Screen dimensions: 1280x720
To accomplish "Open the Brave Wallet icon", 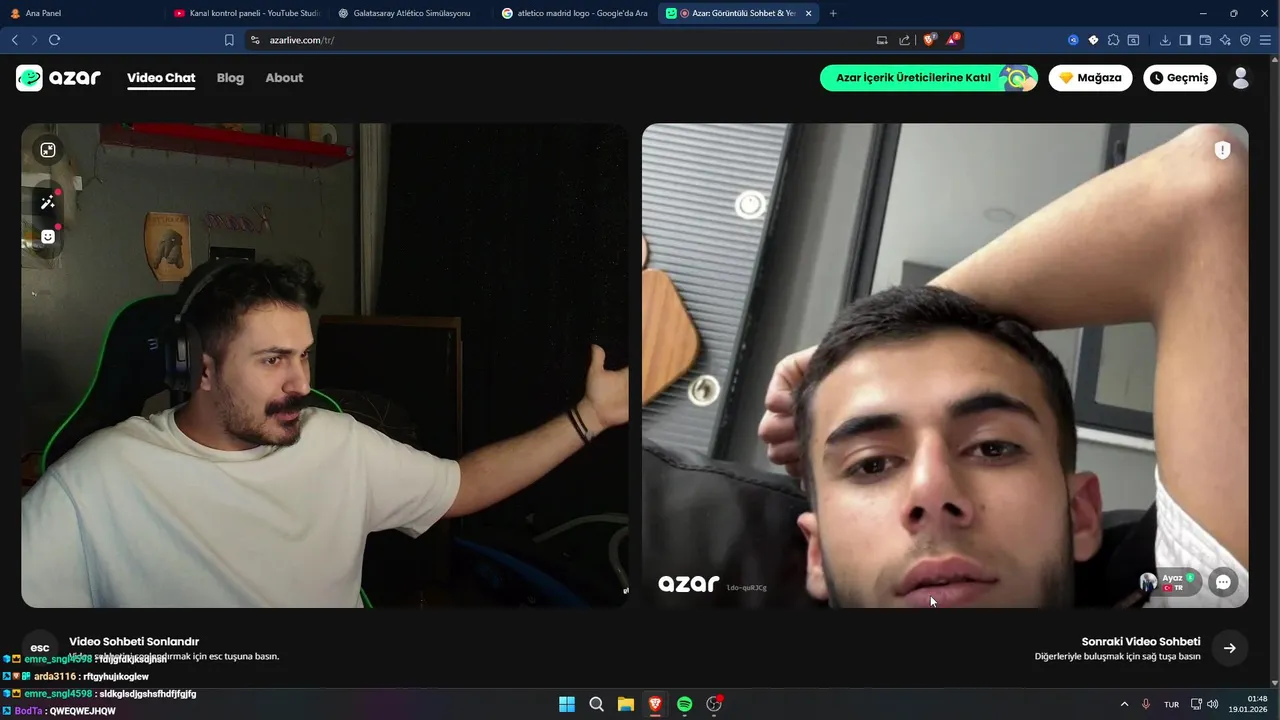I will pyautogui.click(x=1205, y=40).
